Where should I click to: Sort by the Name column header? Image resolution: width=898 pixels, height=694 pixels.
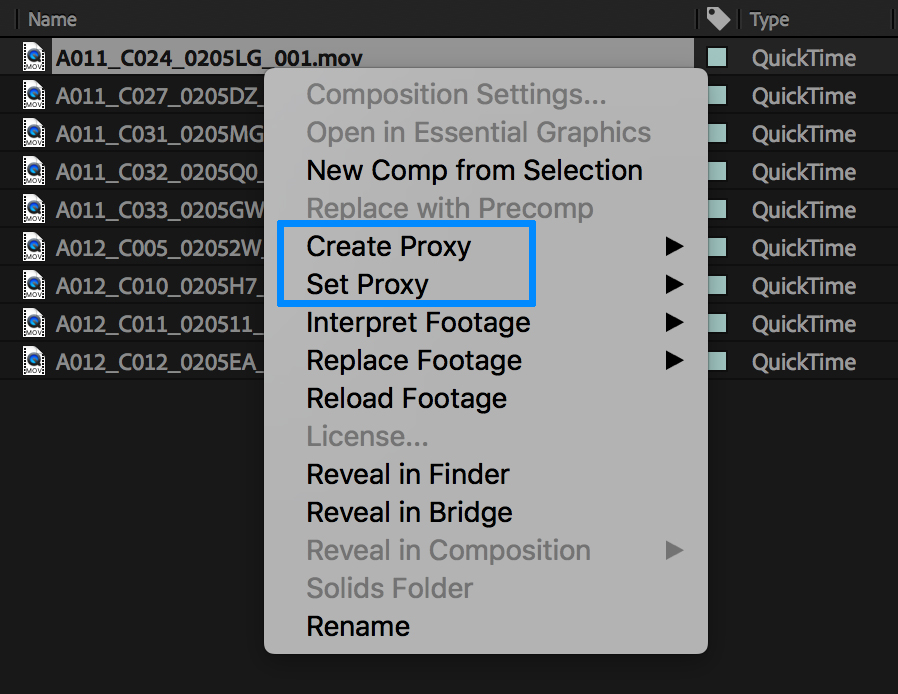tap(52, 19)
